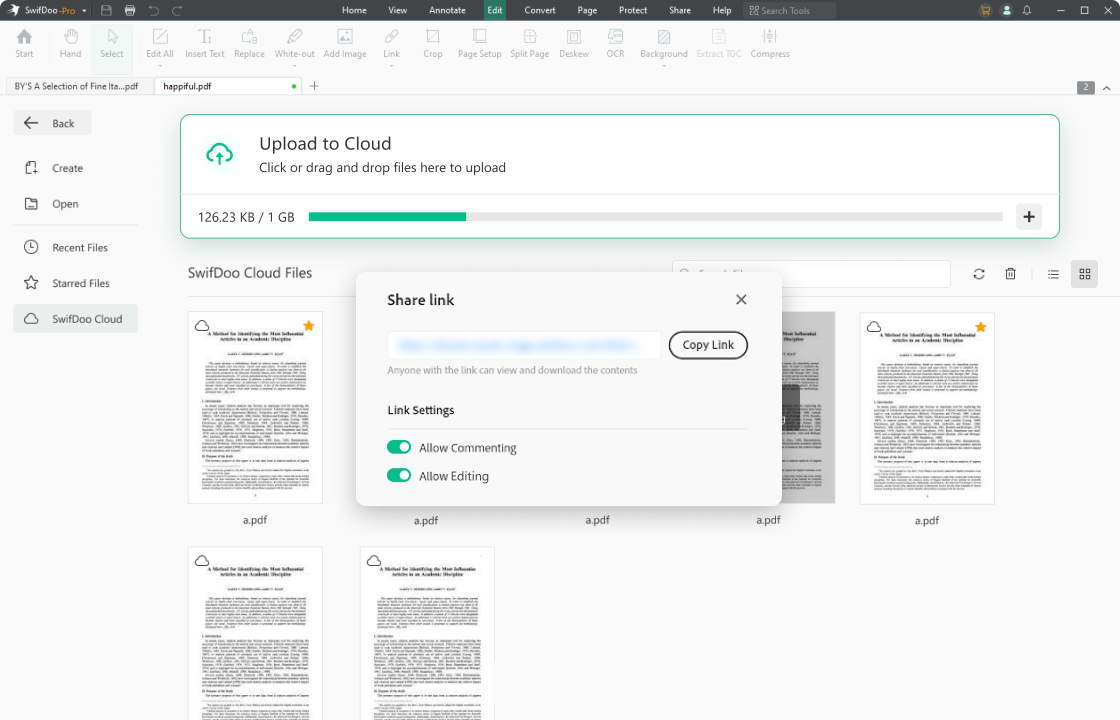Viewport: 1120px width, 720px height.
Task: Click the cloud storage usage bar
Action: 655,216
